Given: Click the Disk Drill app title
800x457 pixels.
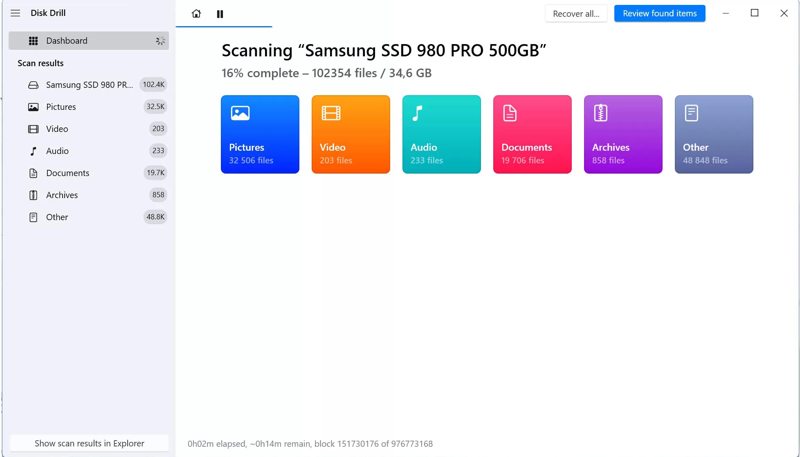Looking at the screenshot, I should [48, 13].
